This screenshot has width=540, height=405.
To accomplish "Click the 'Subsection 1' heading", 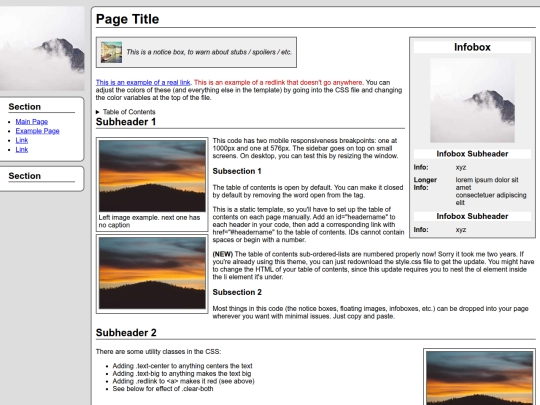I will (x=237, y=171).
